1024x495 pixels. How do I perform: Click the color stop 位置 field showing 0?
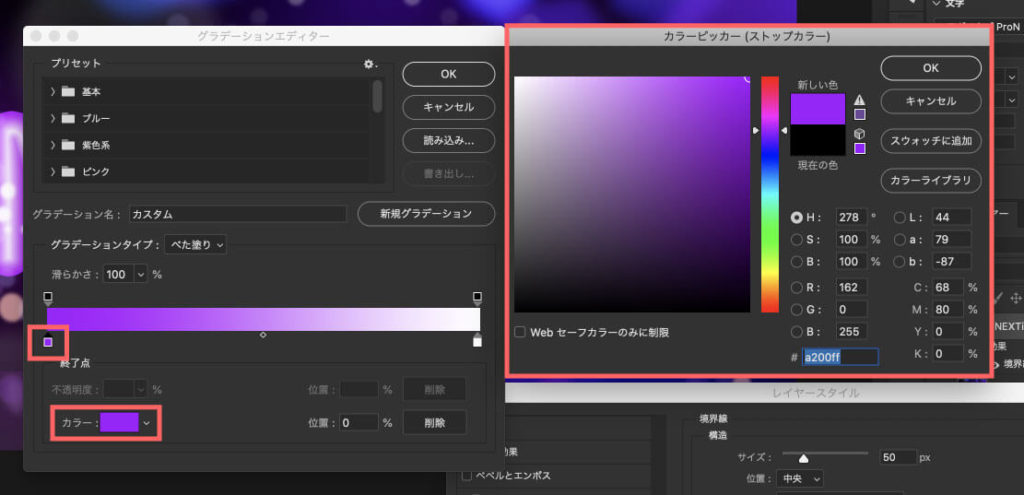click(x=359, y=423)
